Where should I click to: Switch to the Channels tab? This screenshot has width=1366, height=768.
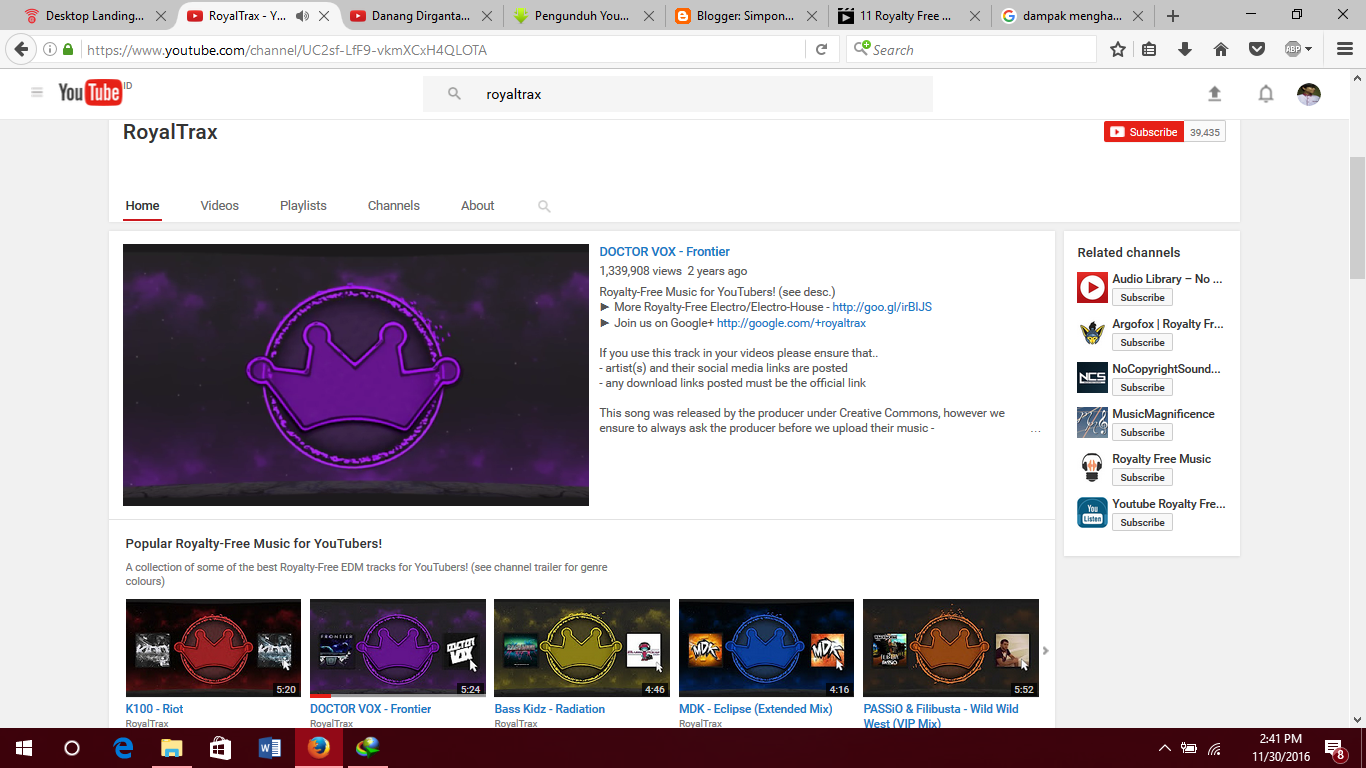pos(393,206)
